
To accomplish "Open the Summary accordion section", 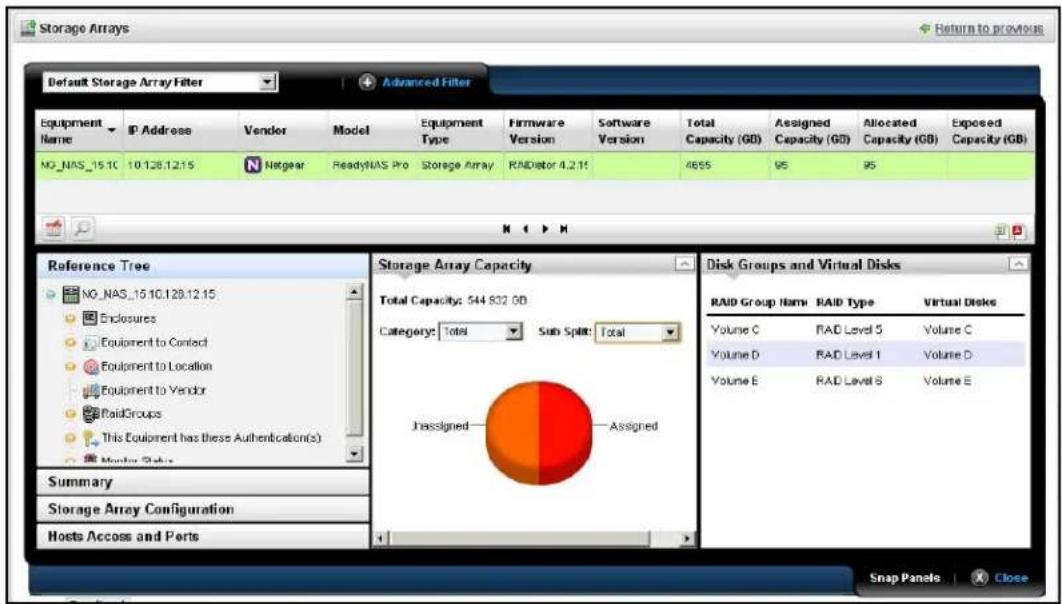I will pyautogui.click(x=203, y=482).
